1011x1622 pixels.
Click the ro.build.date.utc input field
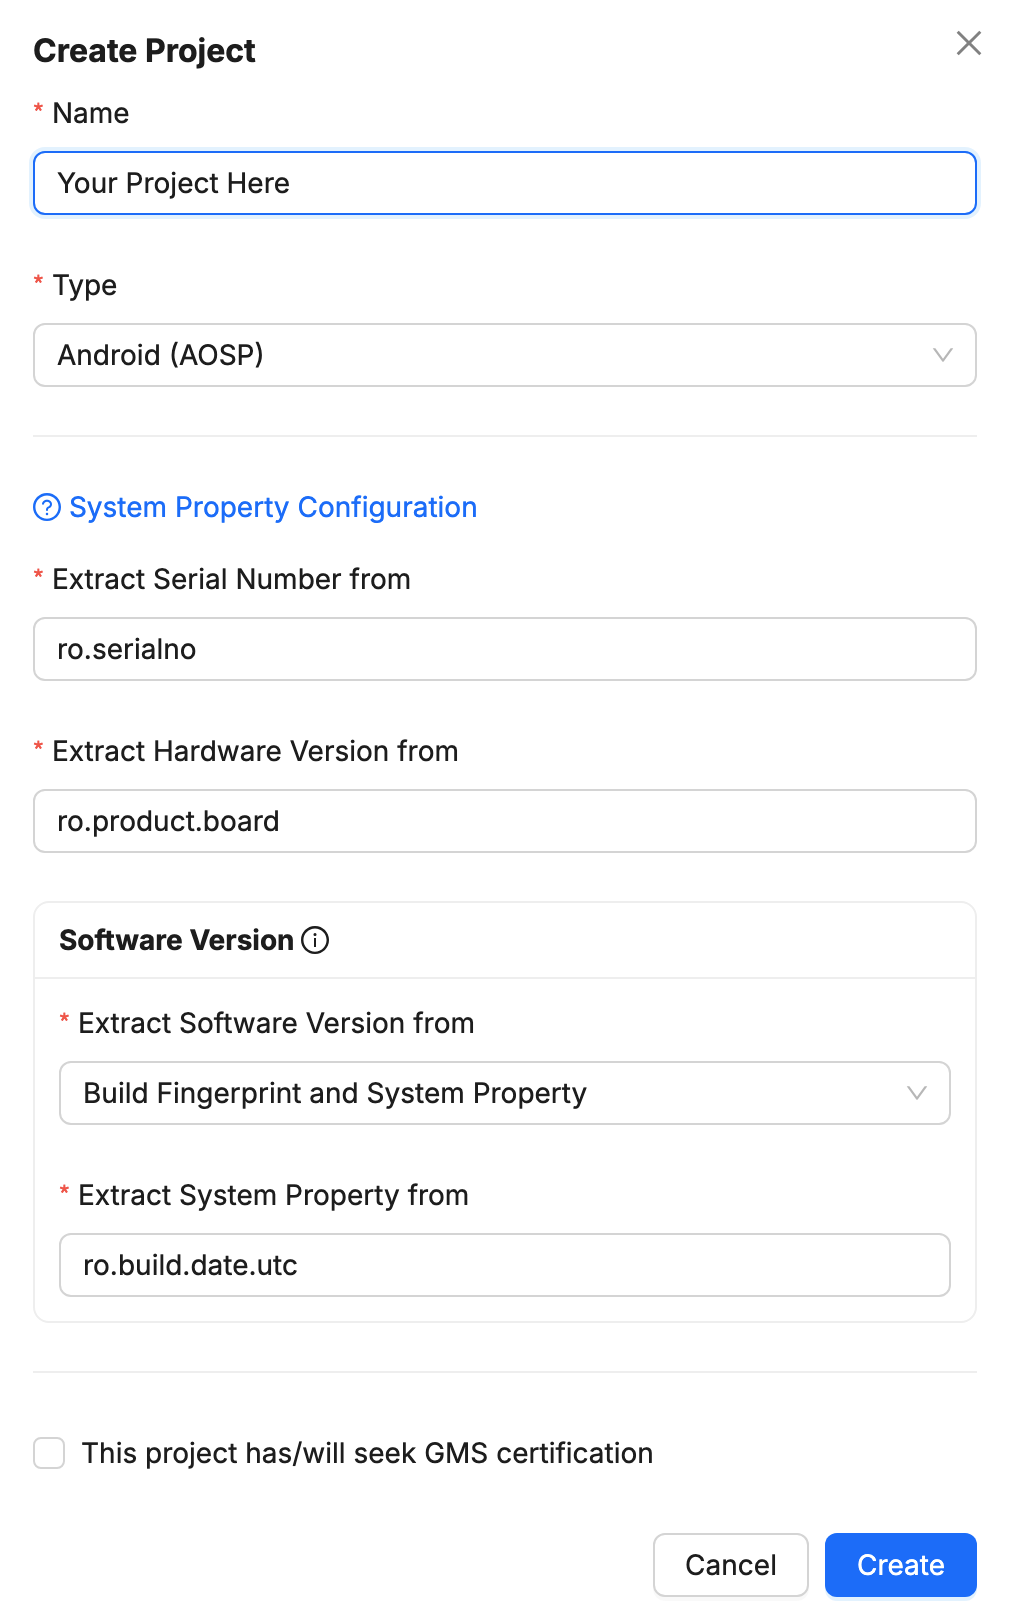pos(505,1265)
